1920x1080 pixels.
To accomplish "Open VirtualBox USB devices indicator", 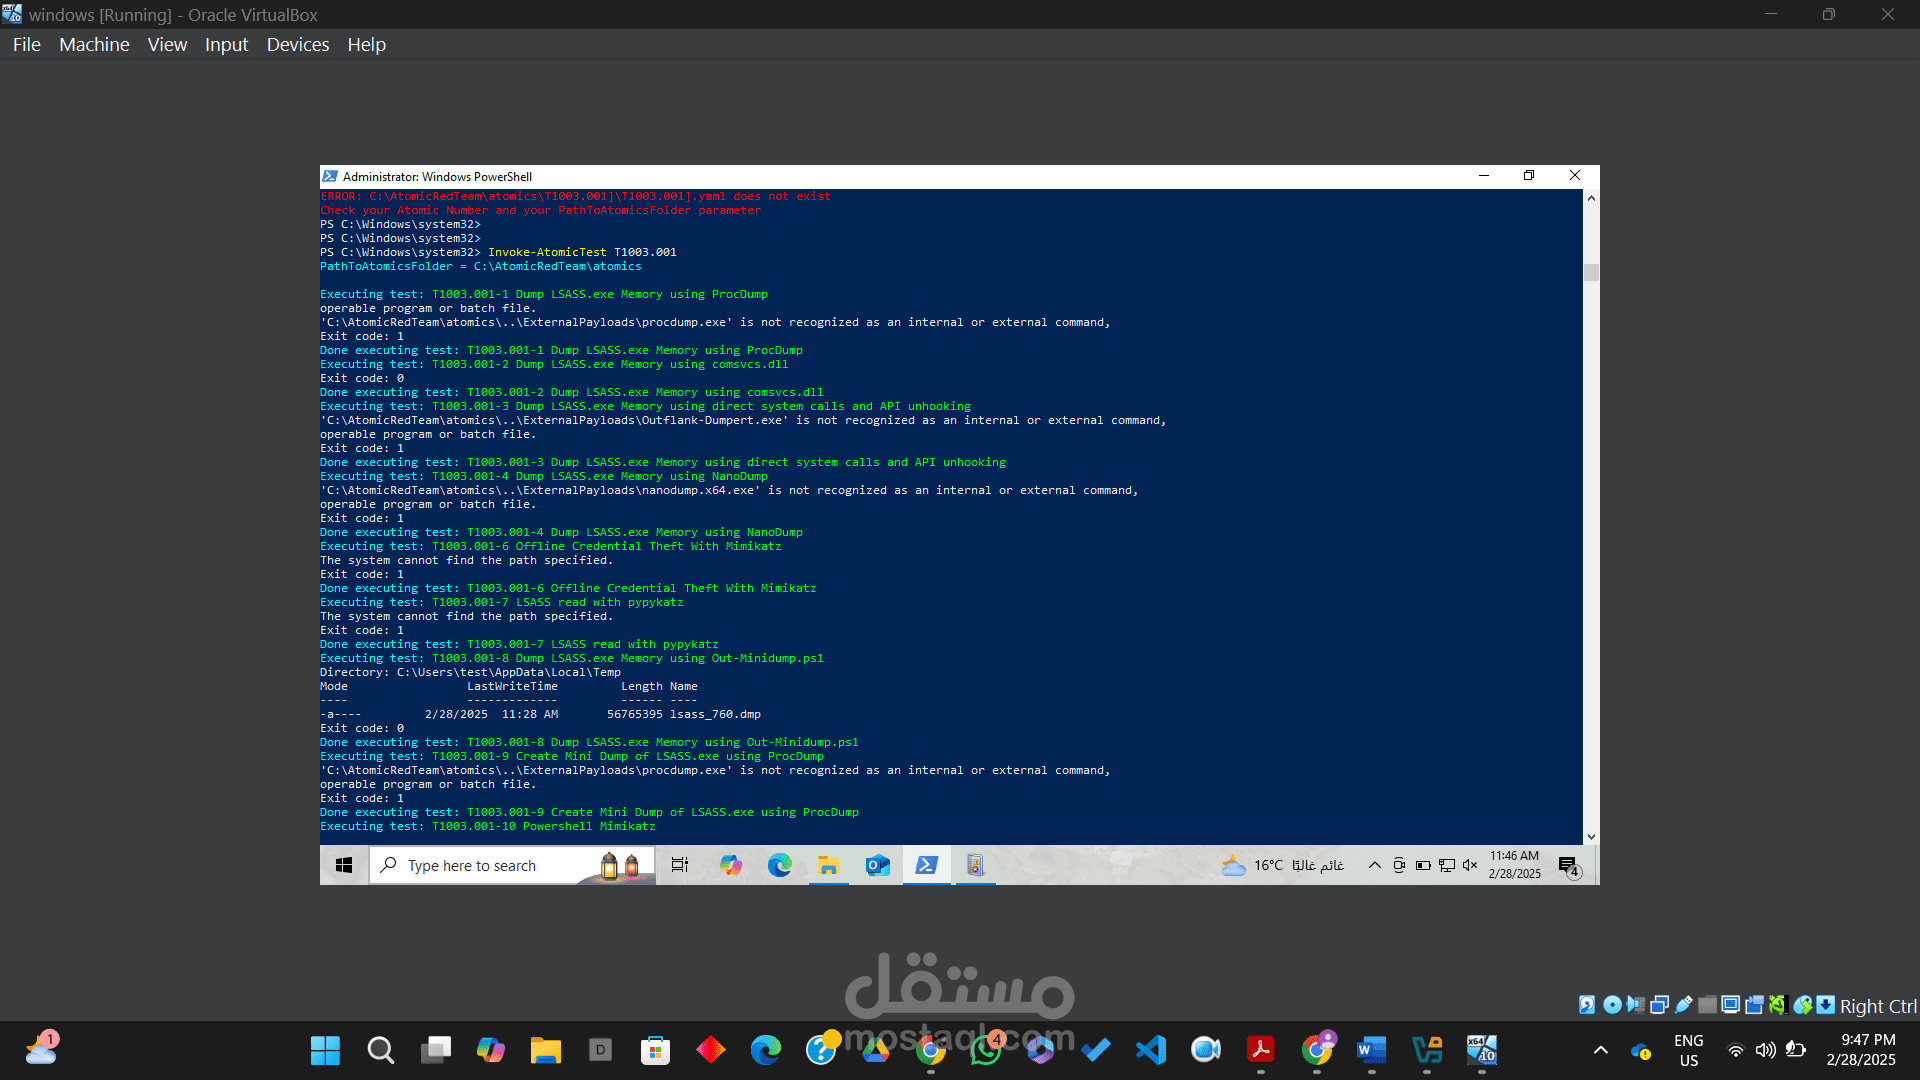I will click(x=1684, y=1005).
